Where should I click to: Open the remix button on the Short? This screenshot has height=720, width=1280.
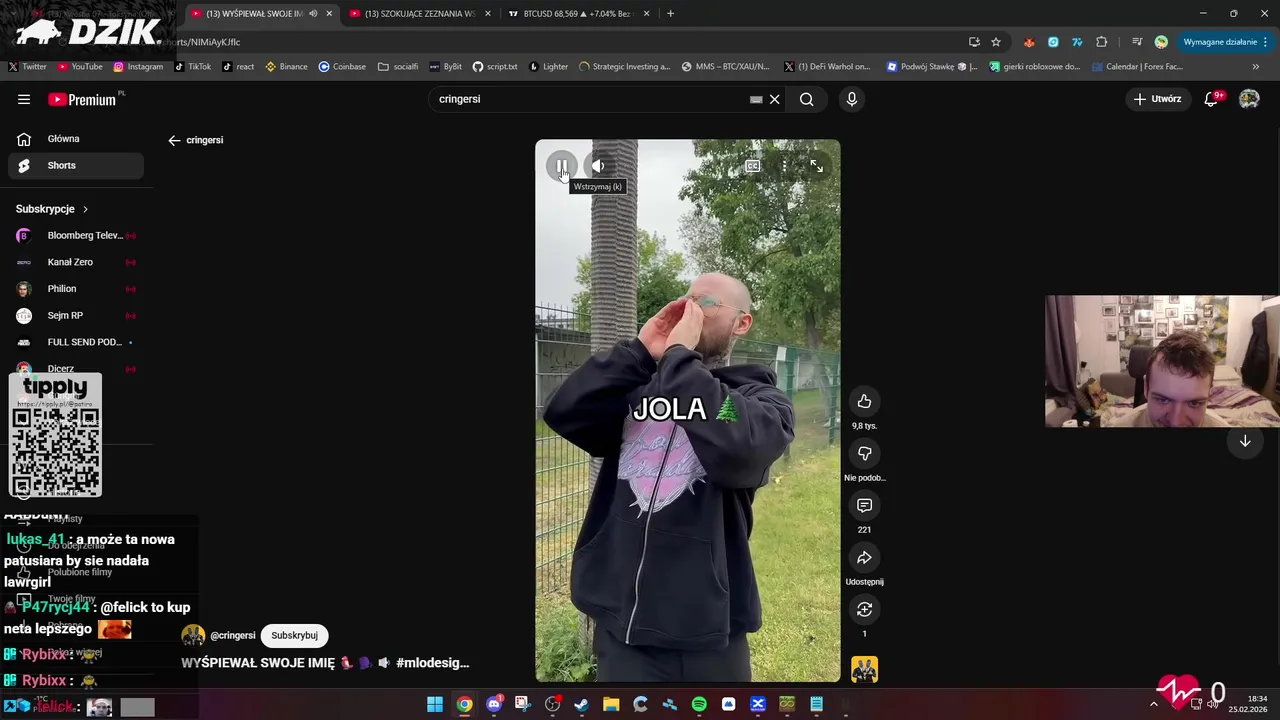(x=865, y=610)
